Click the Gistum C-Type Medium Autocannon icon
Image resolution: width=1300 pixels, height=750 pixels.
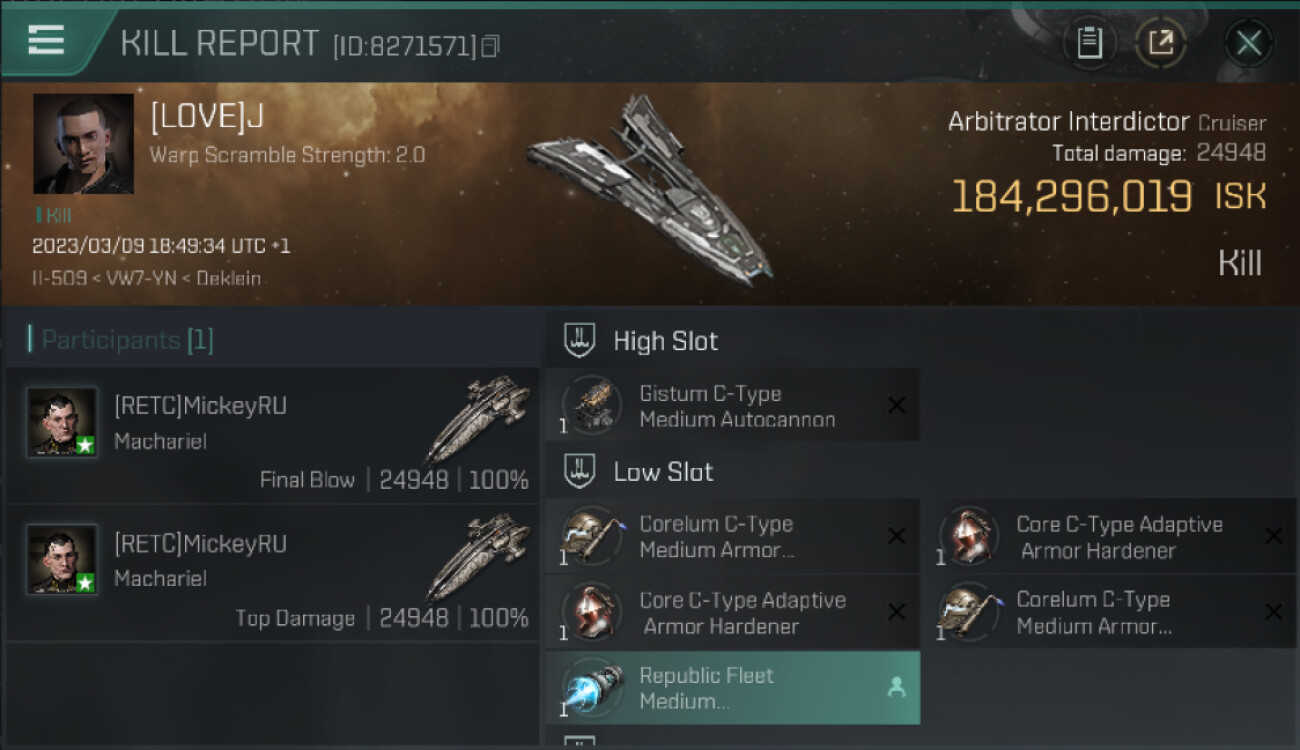(592, 406)
